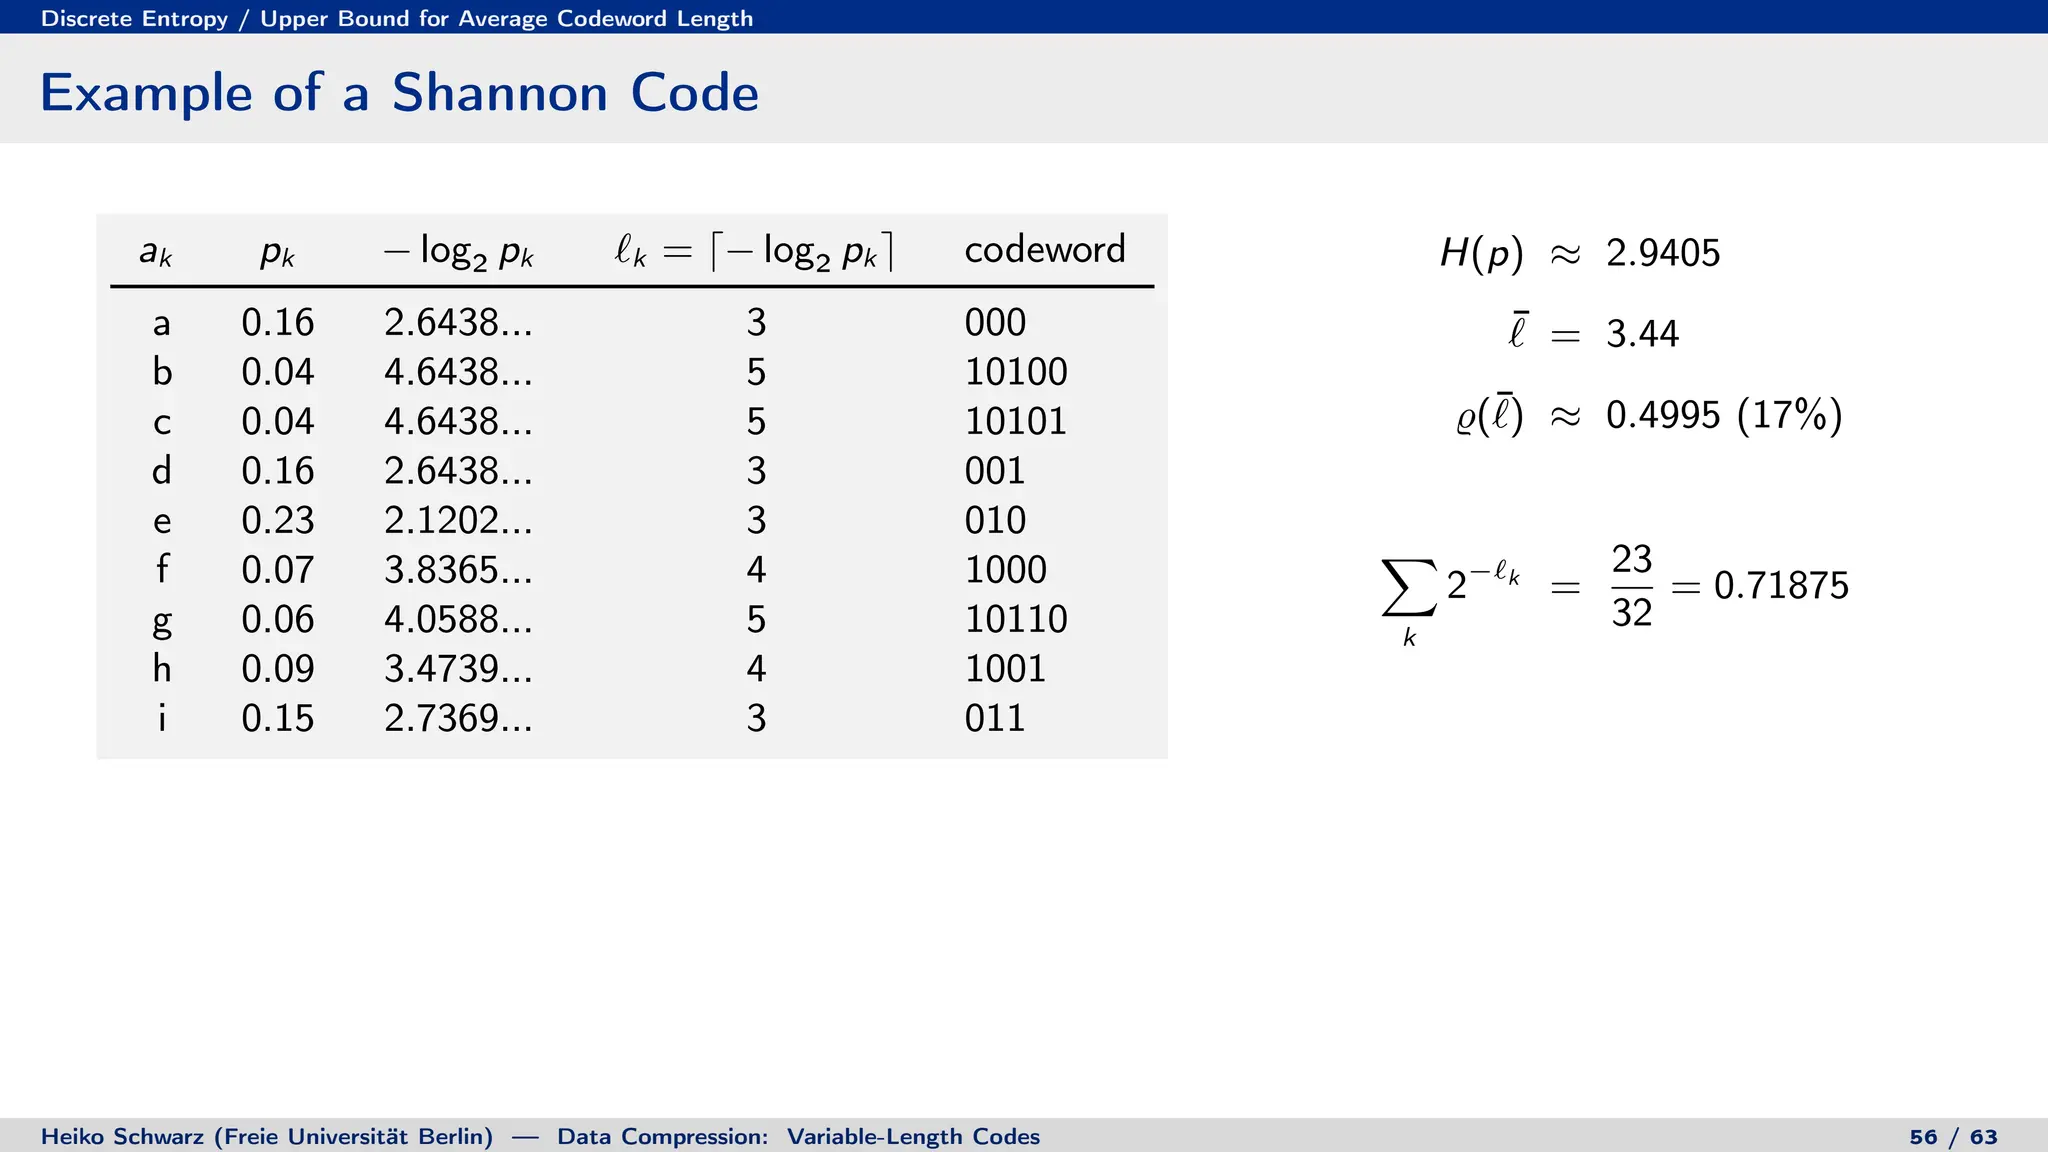Click the symbol letter 'h' in the table
The width and height of the screenshot is (2048, 1152).
point(162,668)
